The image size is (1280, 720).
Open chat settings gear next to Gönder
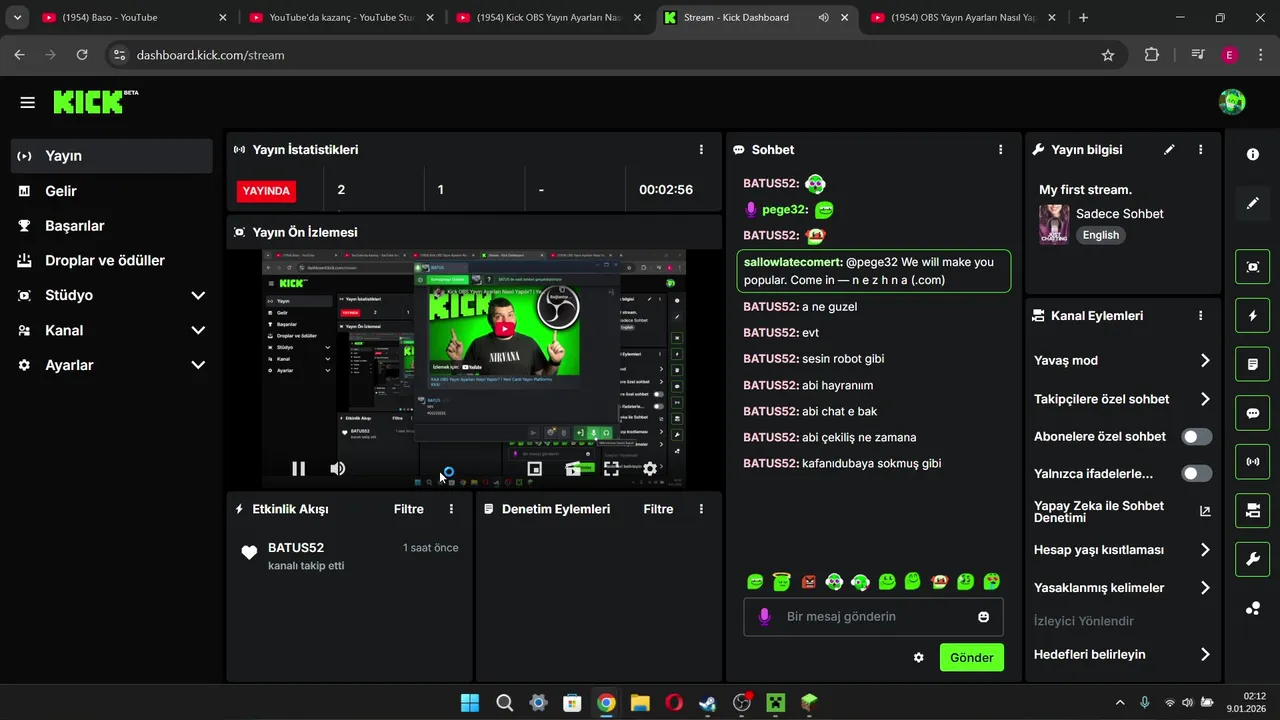tap(919, 657)
